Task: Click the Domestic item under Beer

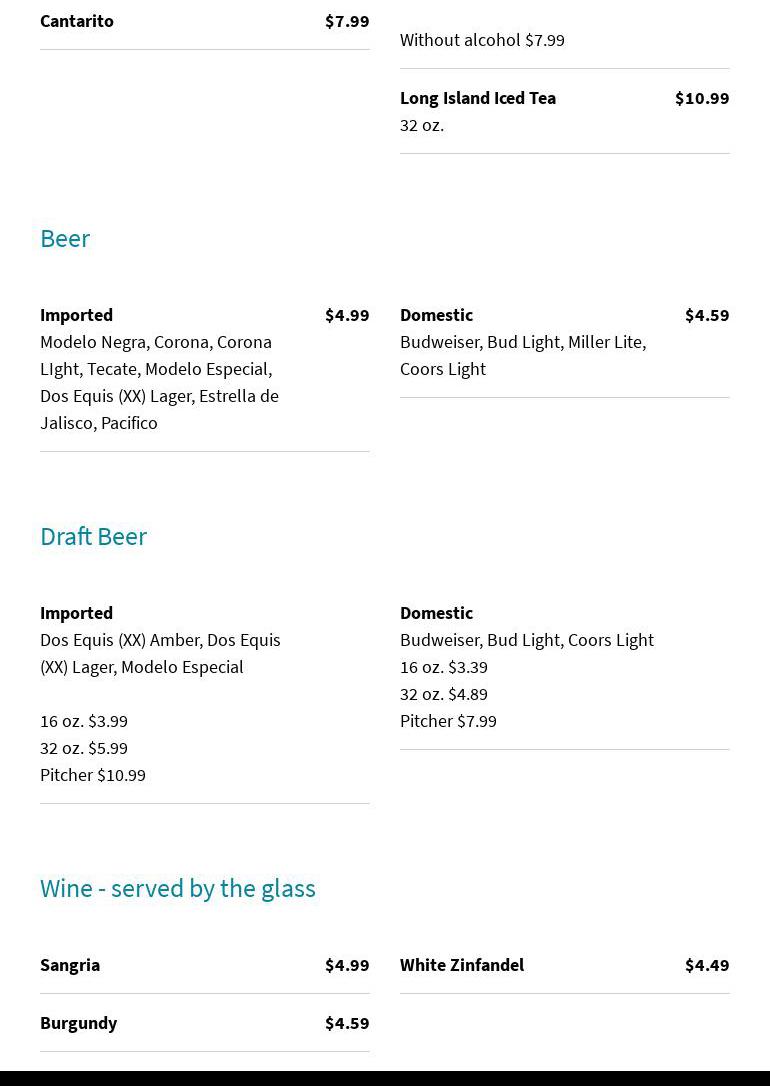Action: (x=436, y=315)
